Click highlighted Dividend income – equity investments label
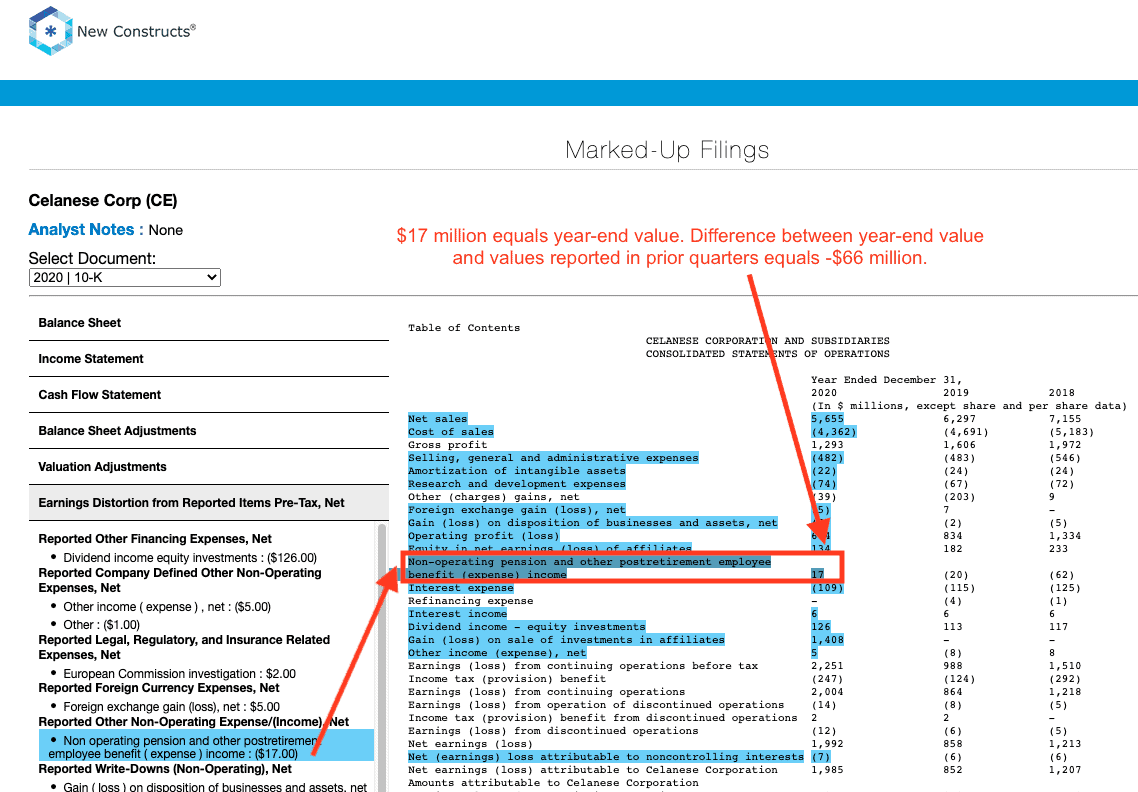 coord(526,627)
